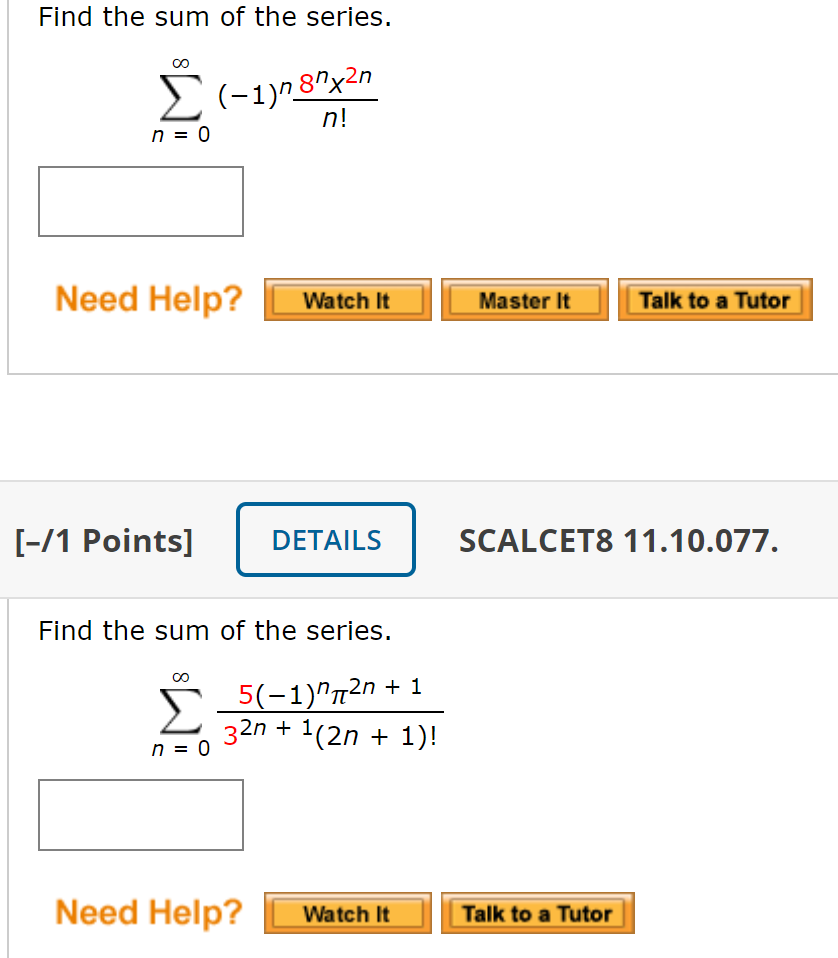838x958 pixels.
Task: Click Watch It for the first series problem
Action: pos(347,298)
